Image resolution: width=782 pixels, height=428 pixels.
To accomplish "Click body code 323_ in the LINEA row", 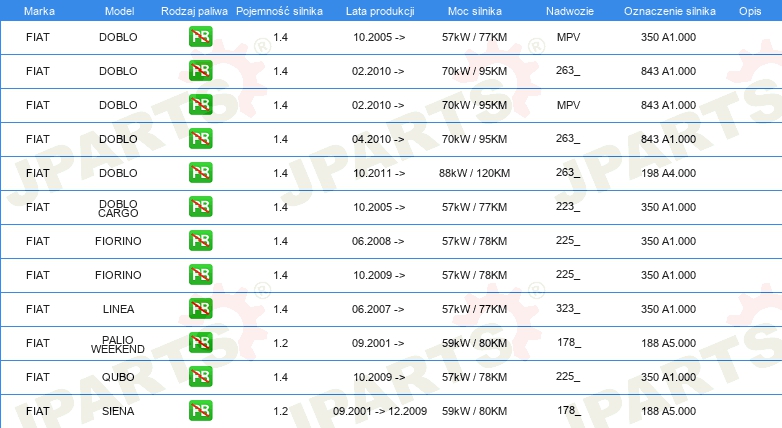I will (x=568, y=308).
